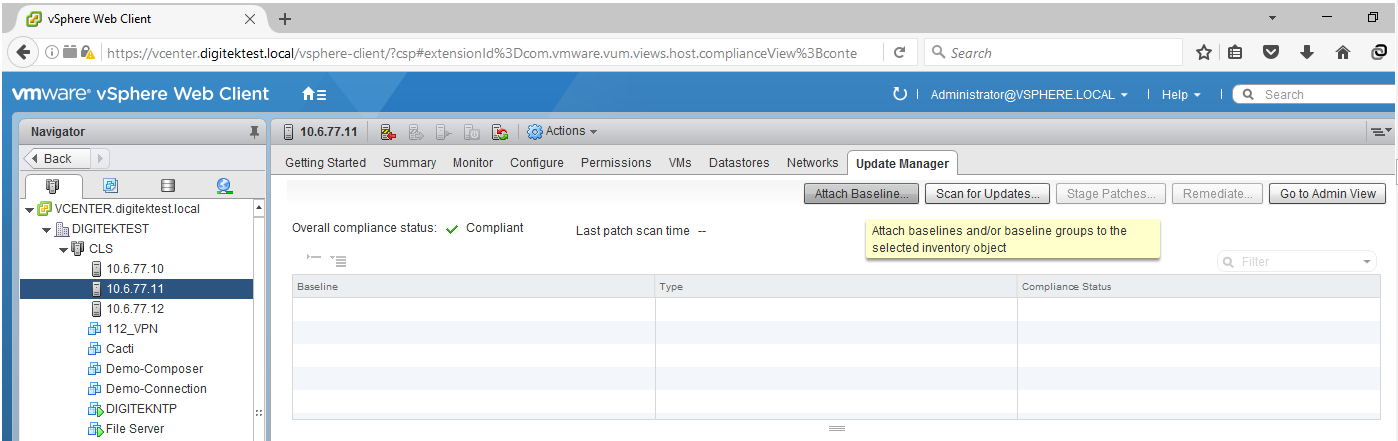The width and height of the screenshot is (1398, 441).
Task: Open Administrator@VSPHERE.LOCAL user menu
Action: pyautogui.click(x=1029, y=95)
